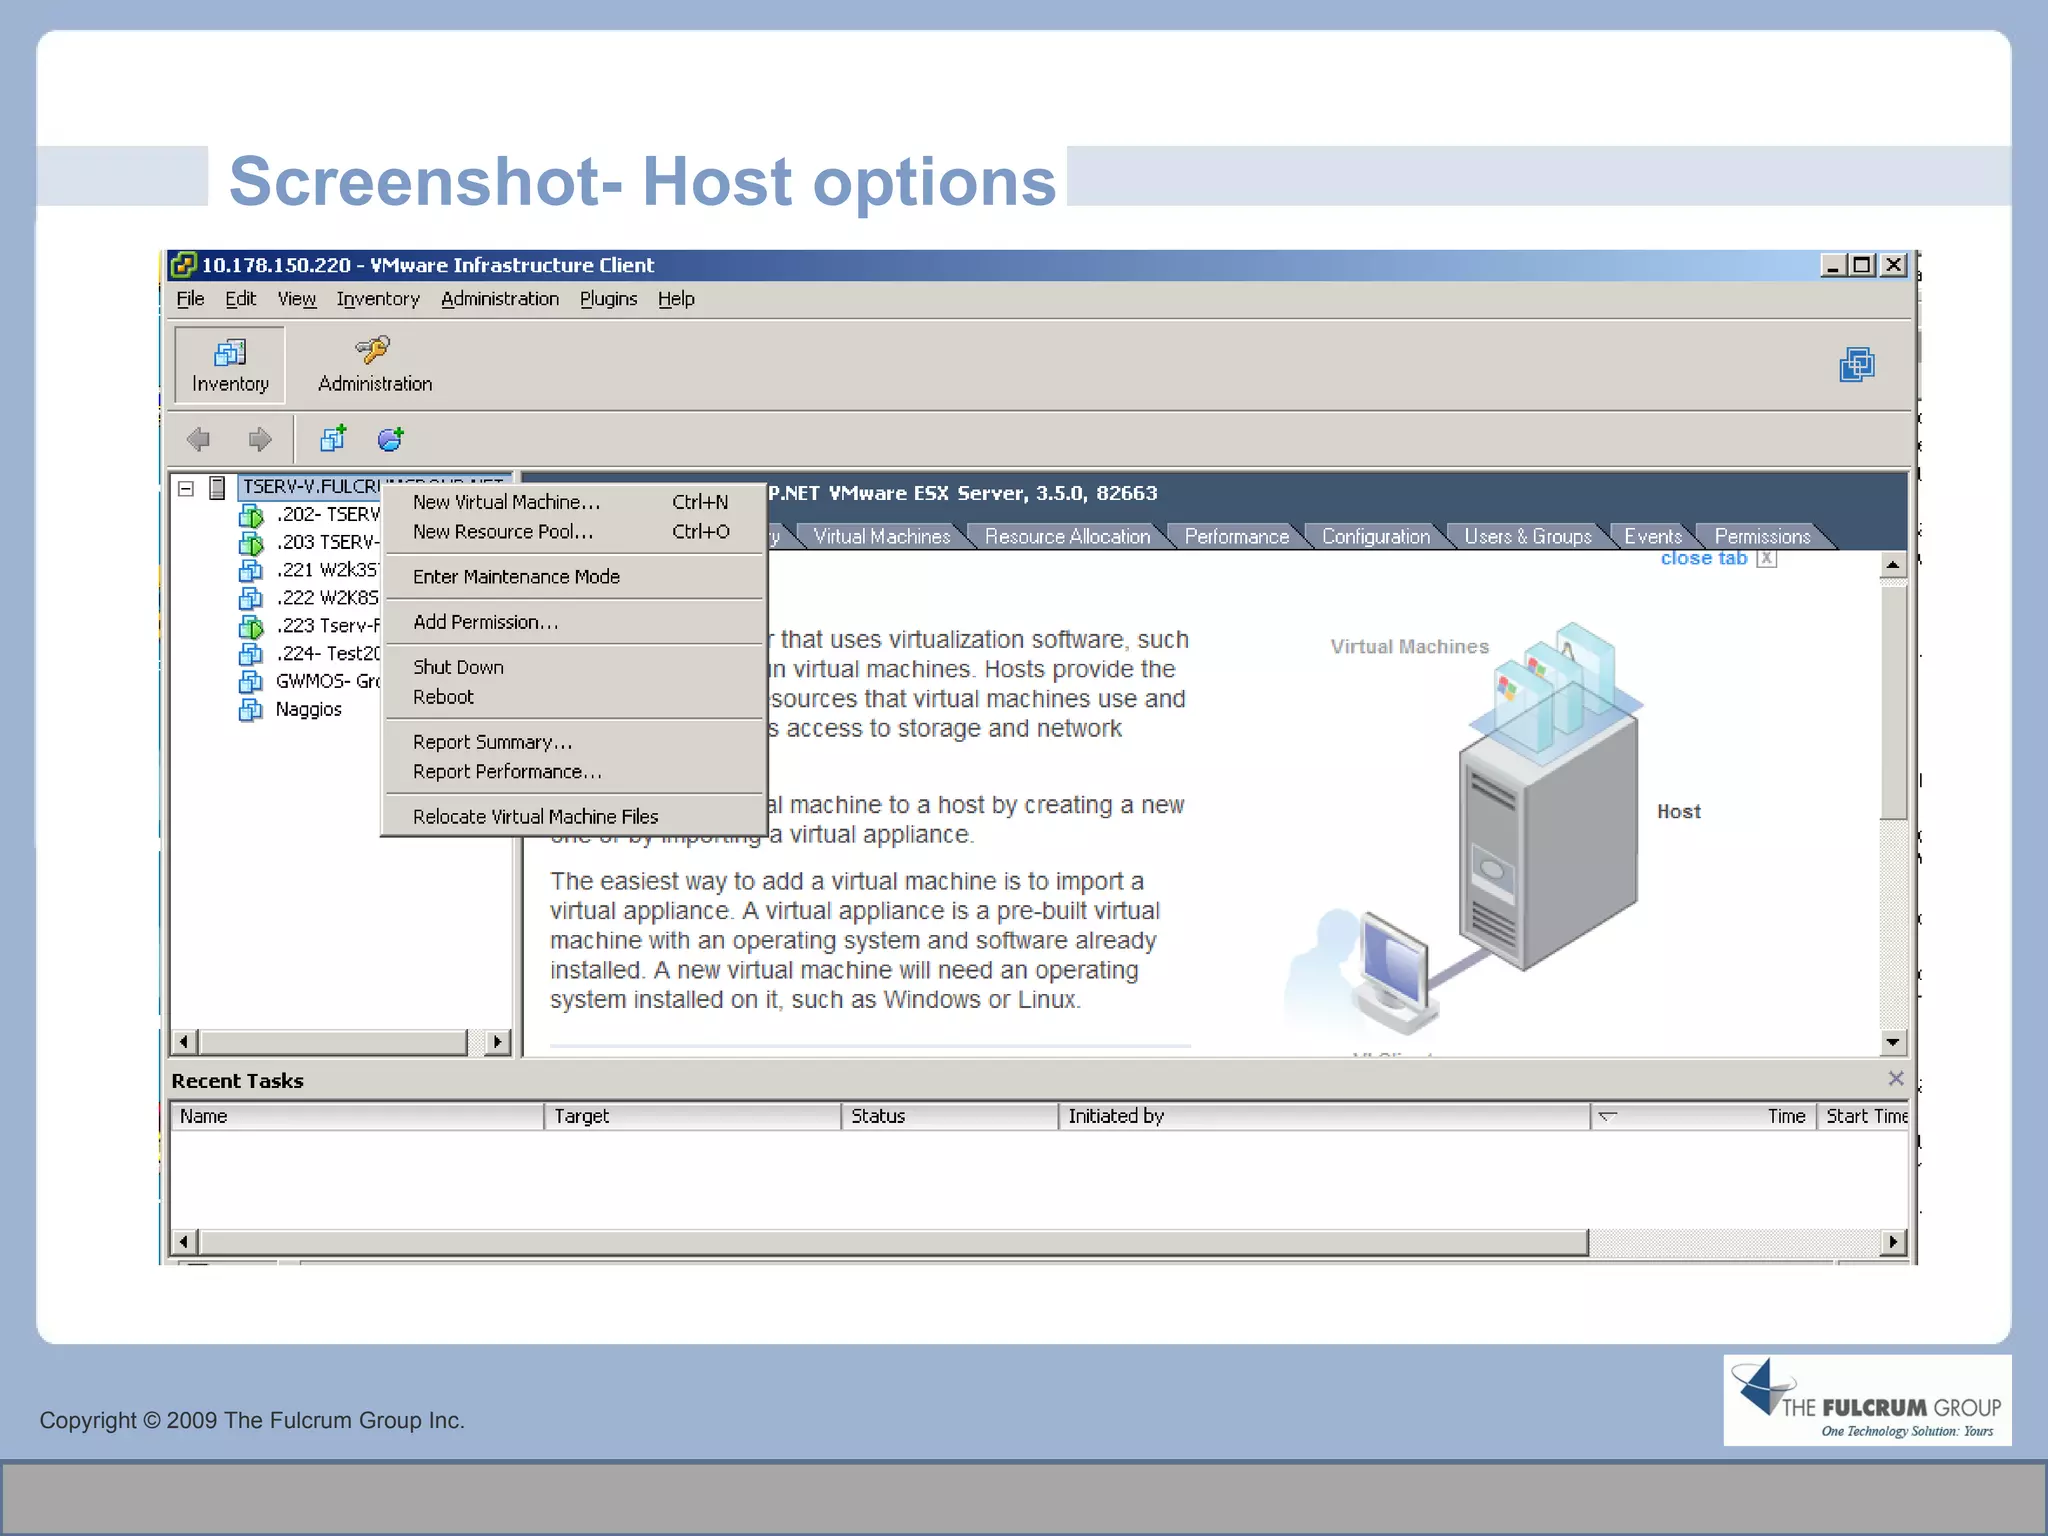This screenshot has height=1536, width=2048.
Task: Open the File menu
Action: [x=190, y=299]
